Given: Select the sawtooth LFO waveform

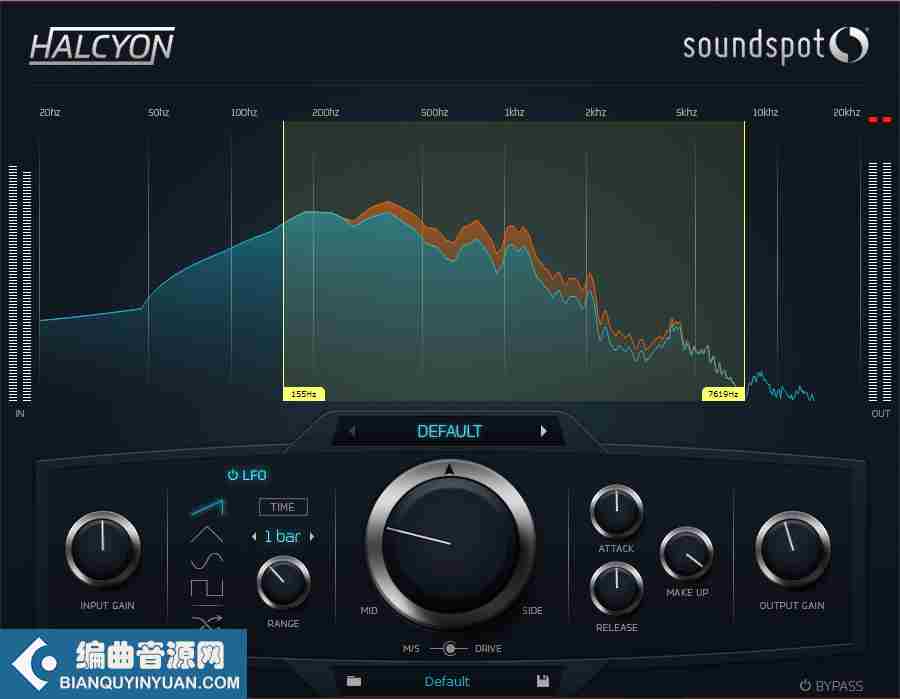Looking at the screenshot, I should 207,507.
